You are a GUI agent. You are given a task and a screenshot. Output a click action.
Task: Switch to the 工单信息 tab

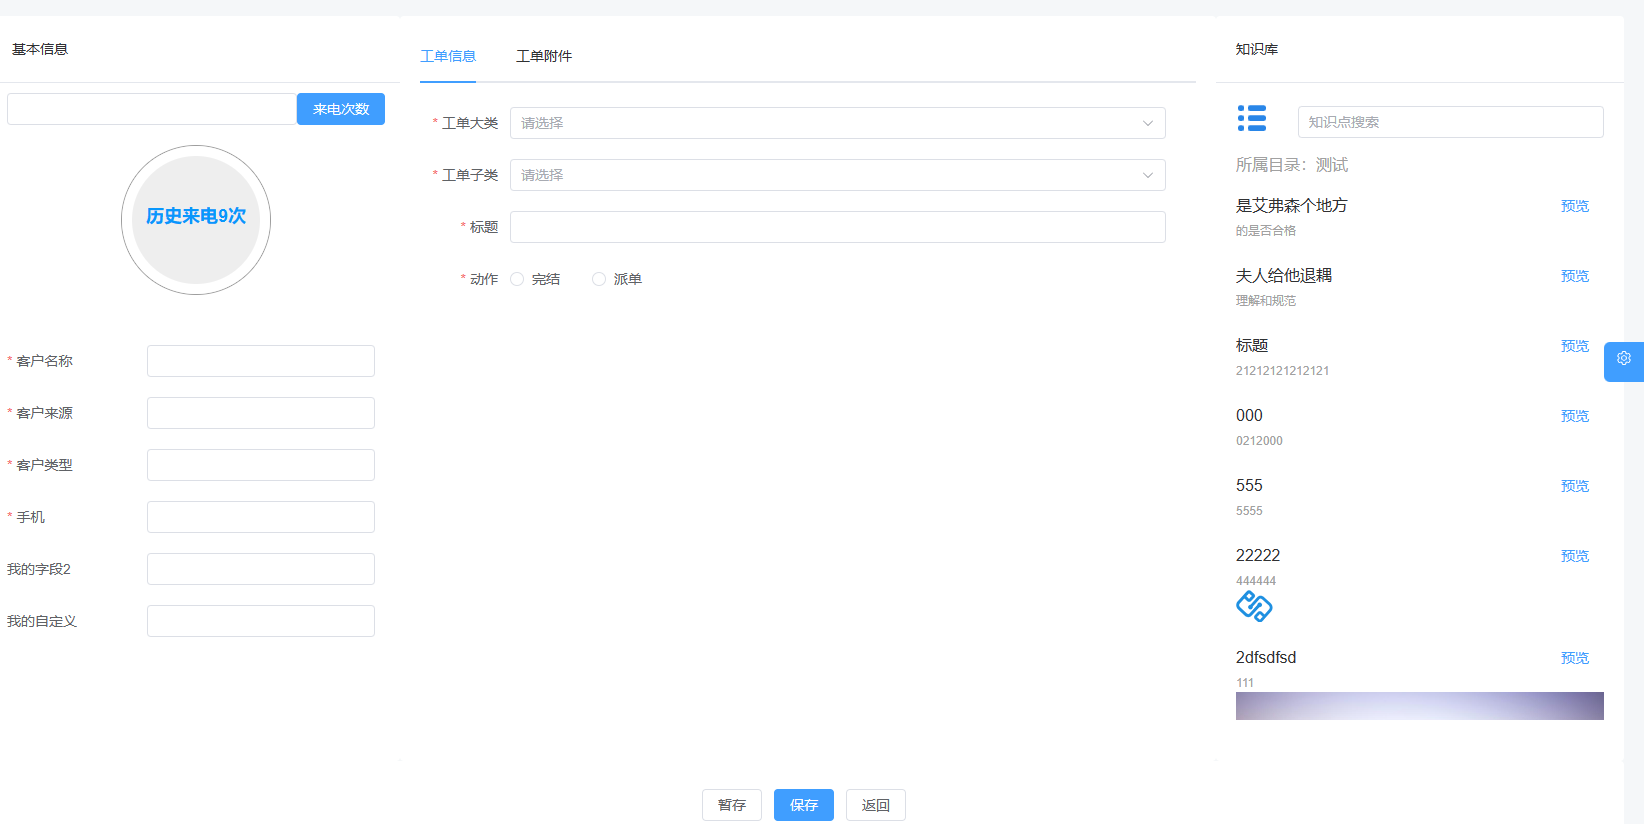coord(448,56)
